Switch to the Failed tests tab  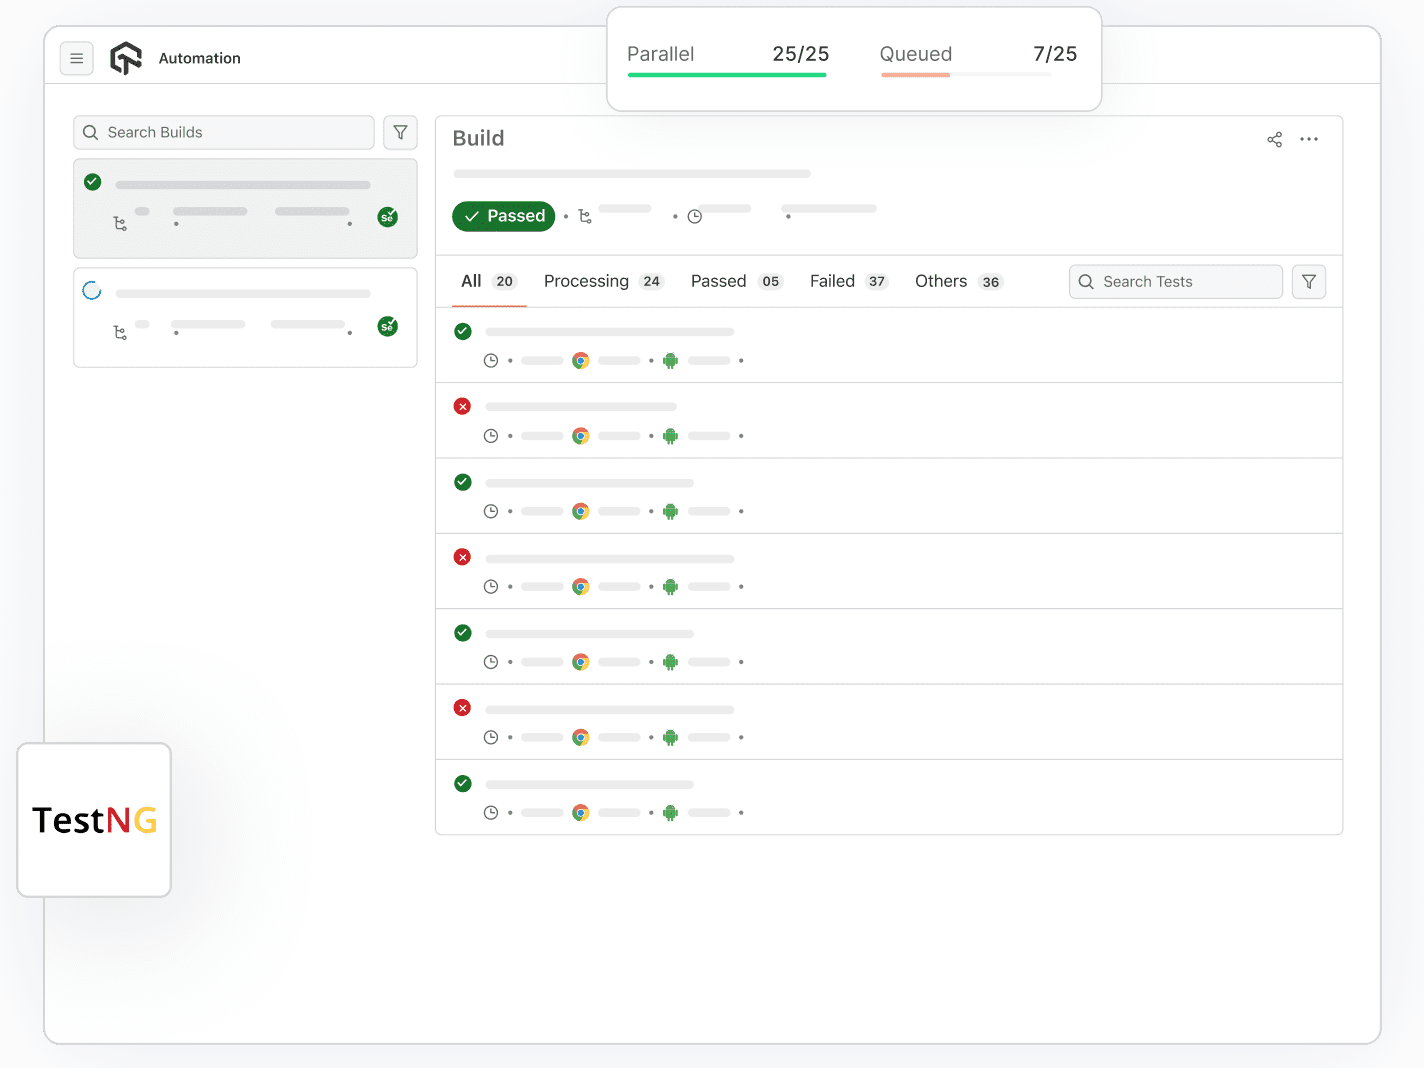coord(832,281)
